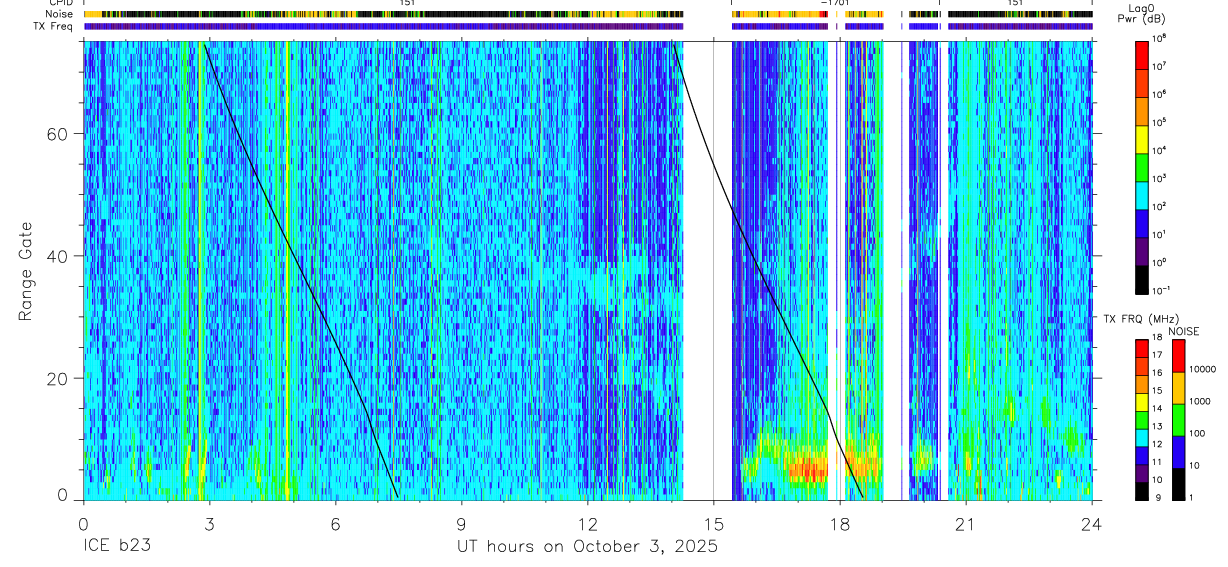
Task: Click the range gate tick label '20'
Action: (59, 378)
